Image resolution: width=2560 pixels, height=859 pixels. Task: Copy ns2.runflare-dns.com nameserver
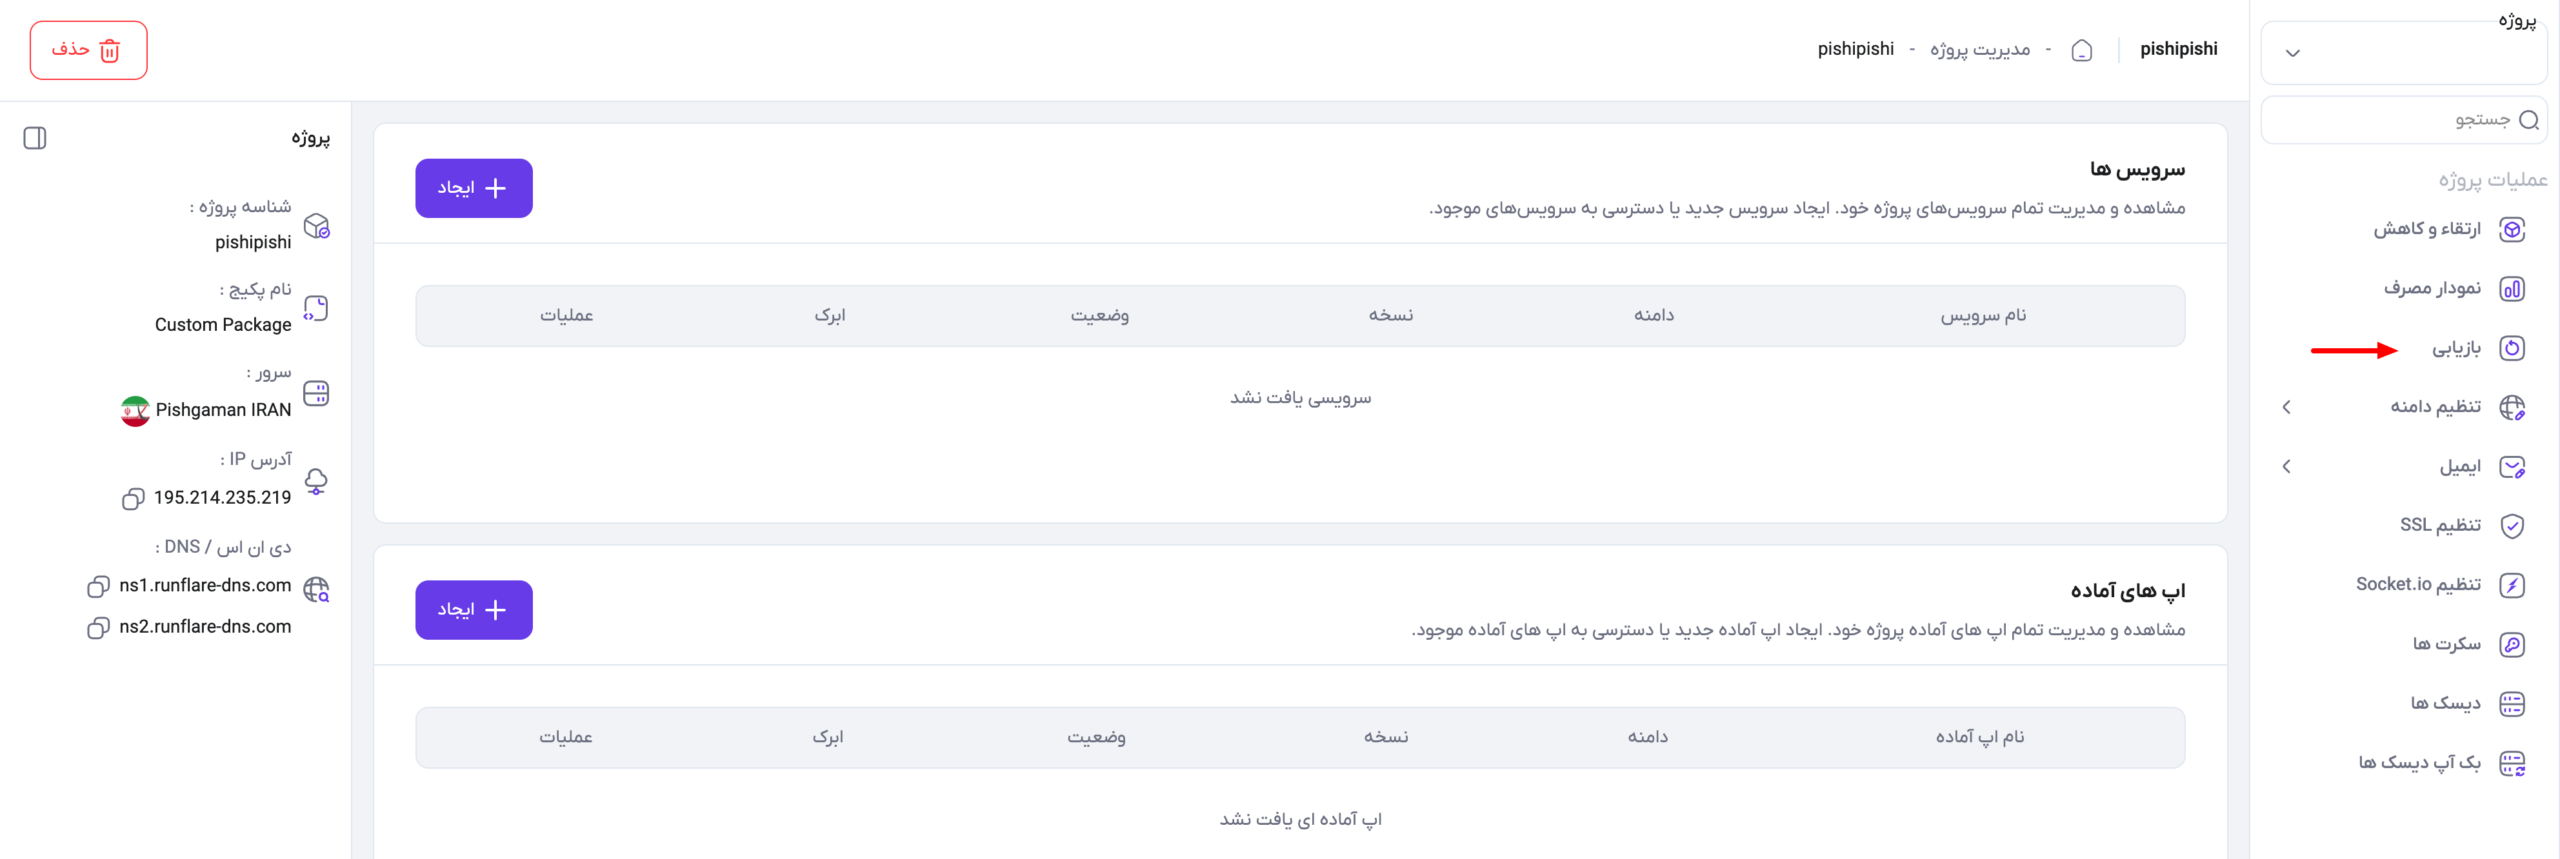pyautogui.click(x=98, y=628)
